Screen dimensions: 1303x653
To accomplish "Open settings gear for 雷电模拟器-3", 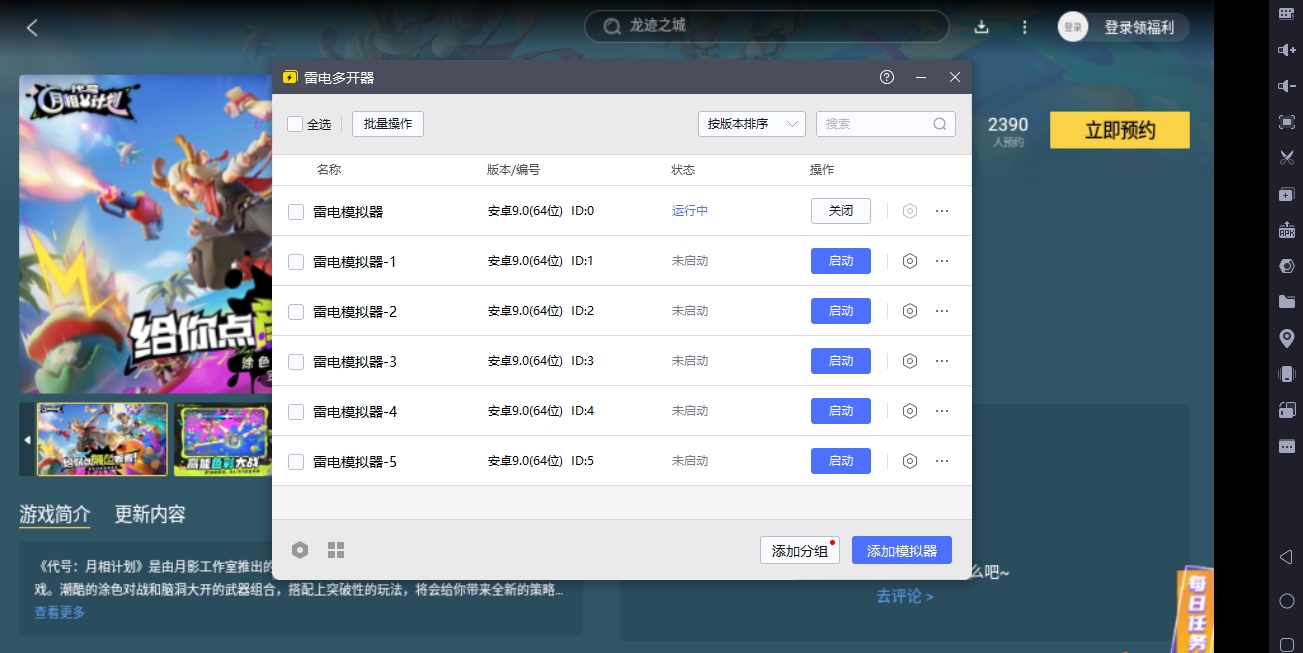I will 910,361.
